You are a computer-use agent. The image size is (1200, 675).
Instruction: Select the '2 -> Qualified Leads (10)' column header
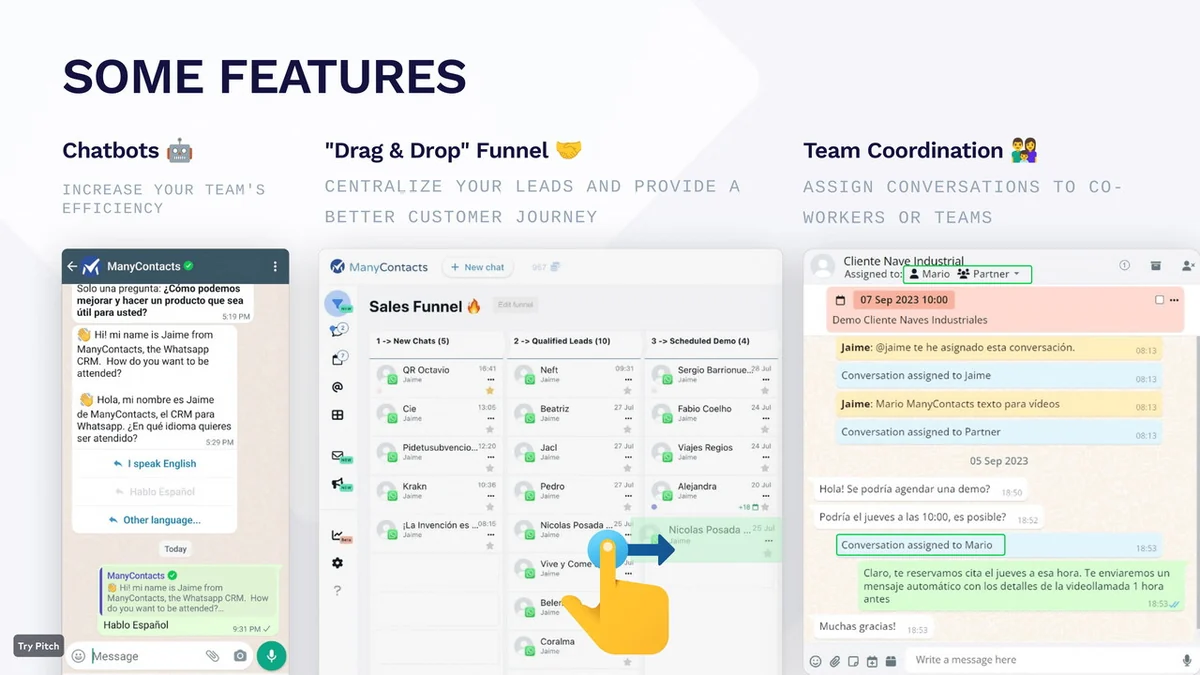pyautogui.click(x=562, y=341)
